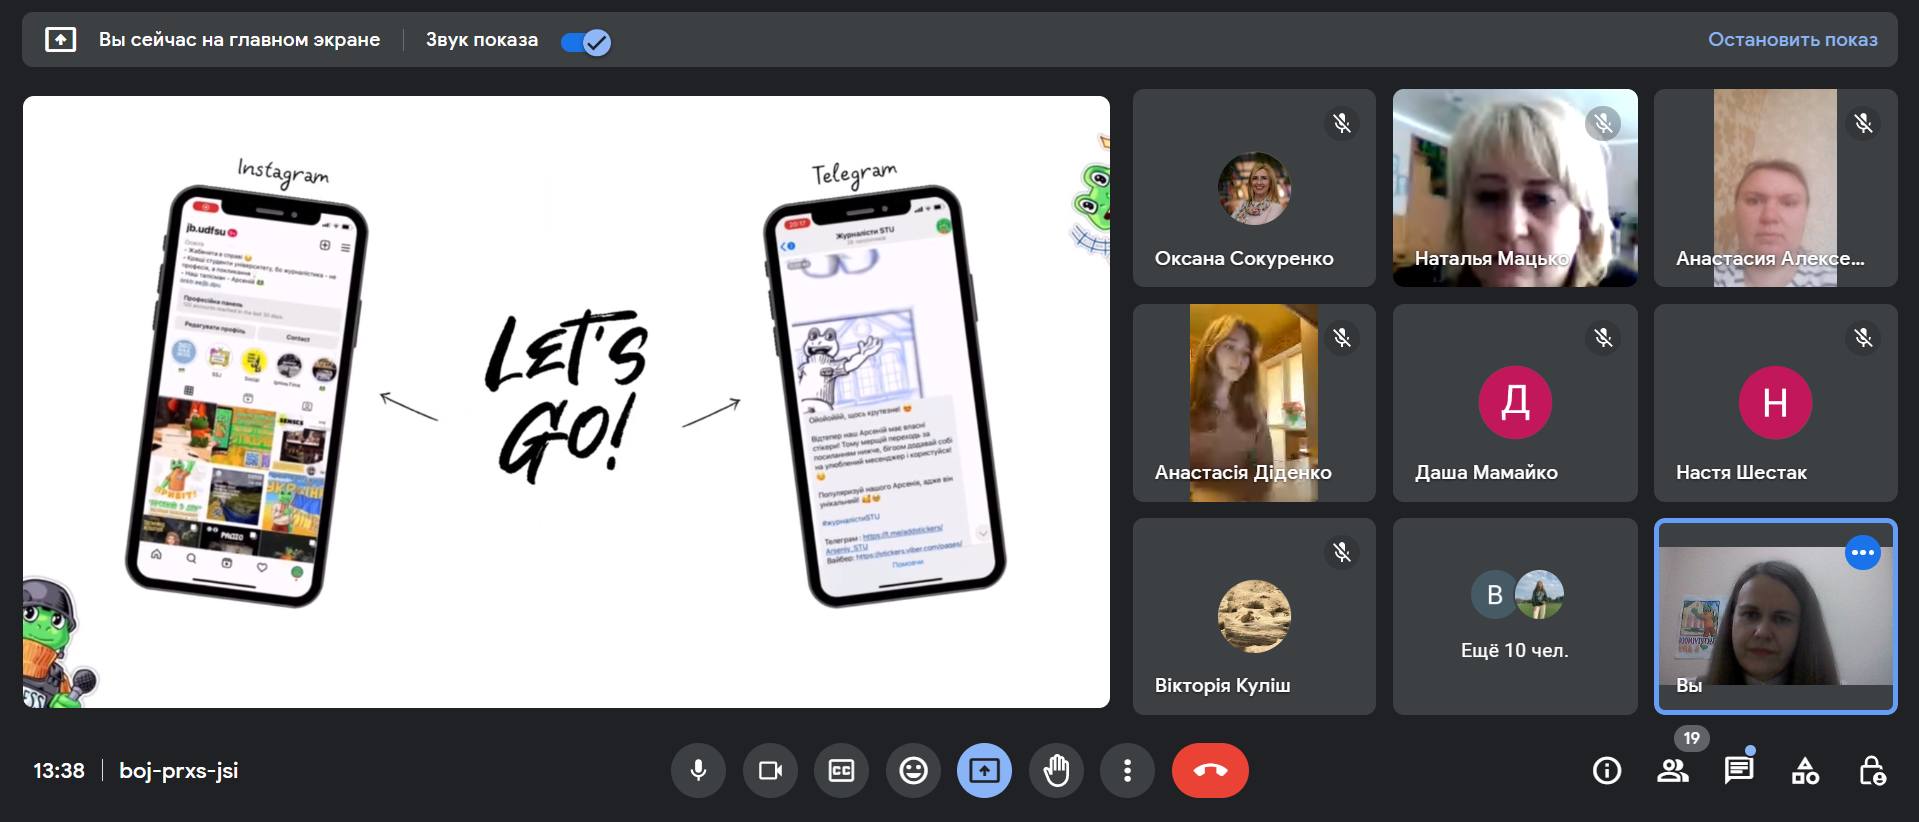Select your own 'Вы' video tile
1919x822 pixels.
coord(1775,616)
